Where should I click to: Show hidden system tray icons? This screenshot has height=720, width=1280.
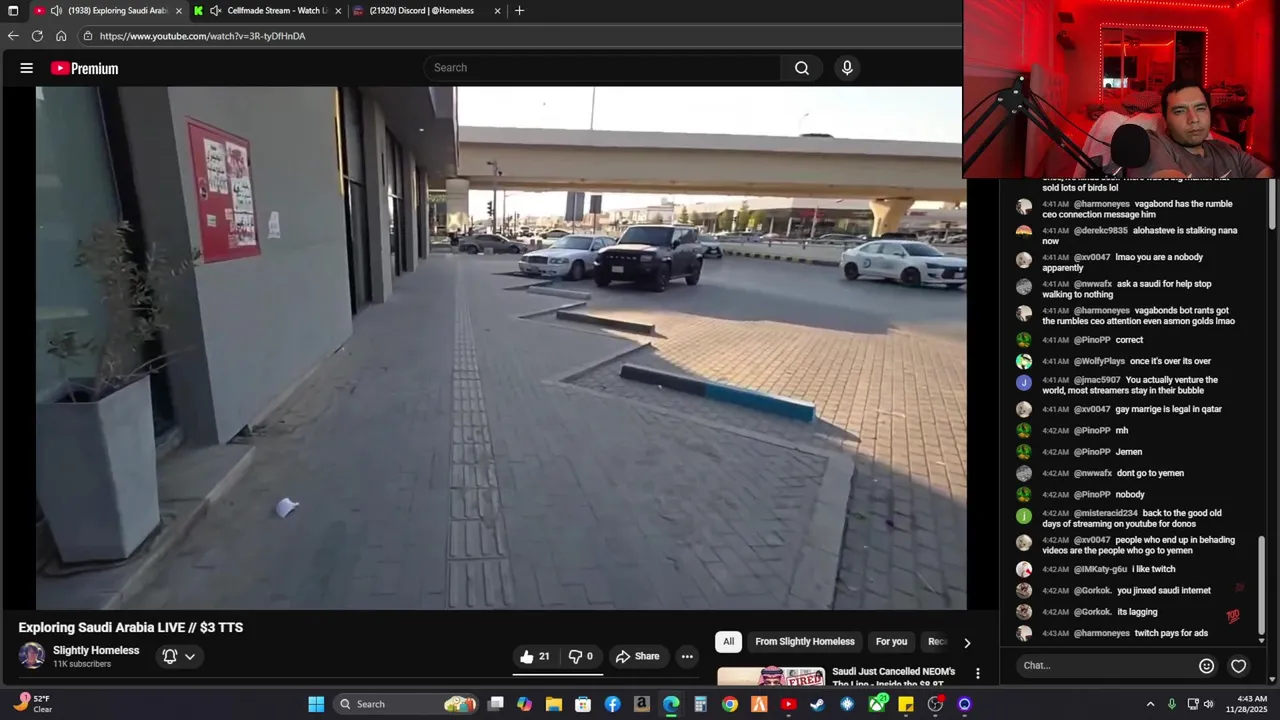[1150, 704]
